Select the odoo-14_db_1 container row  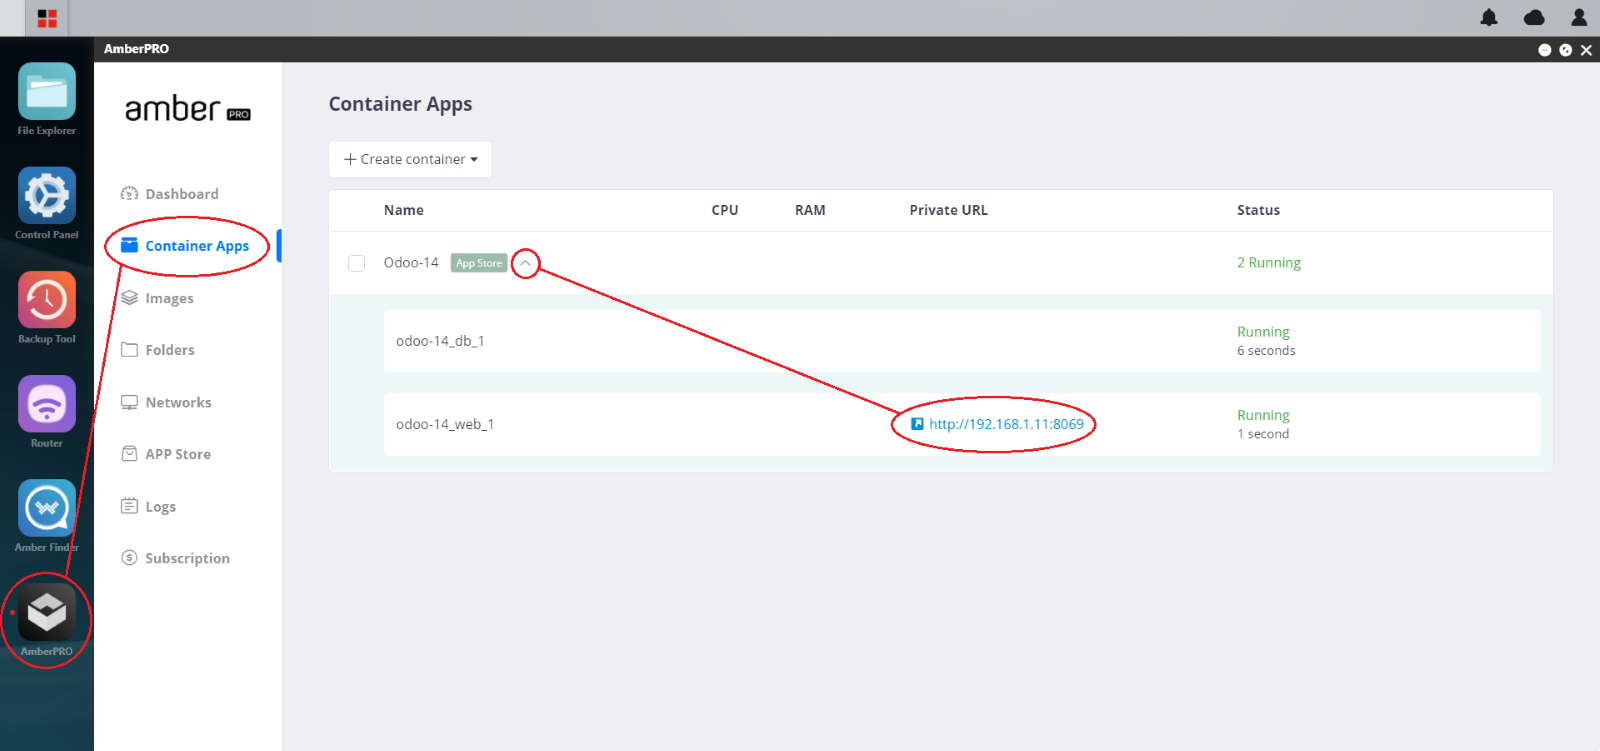tap(962, 341)
